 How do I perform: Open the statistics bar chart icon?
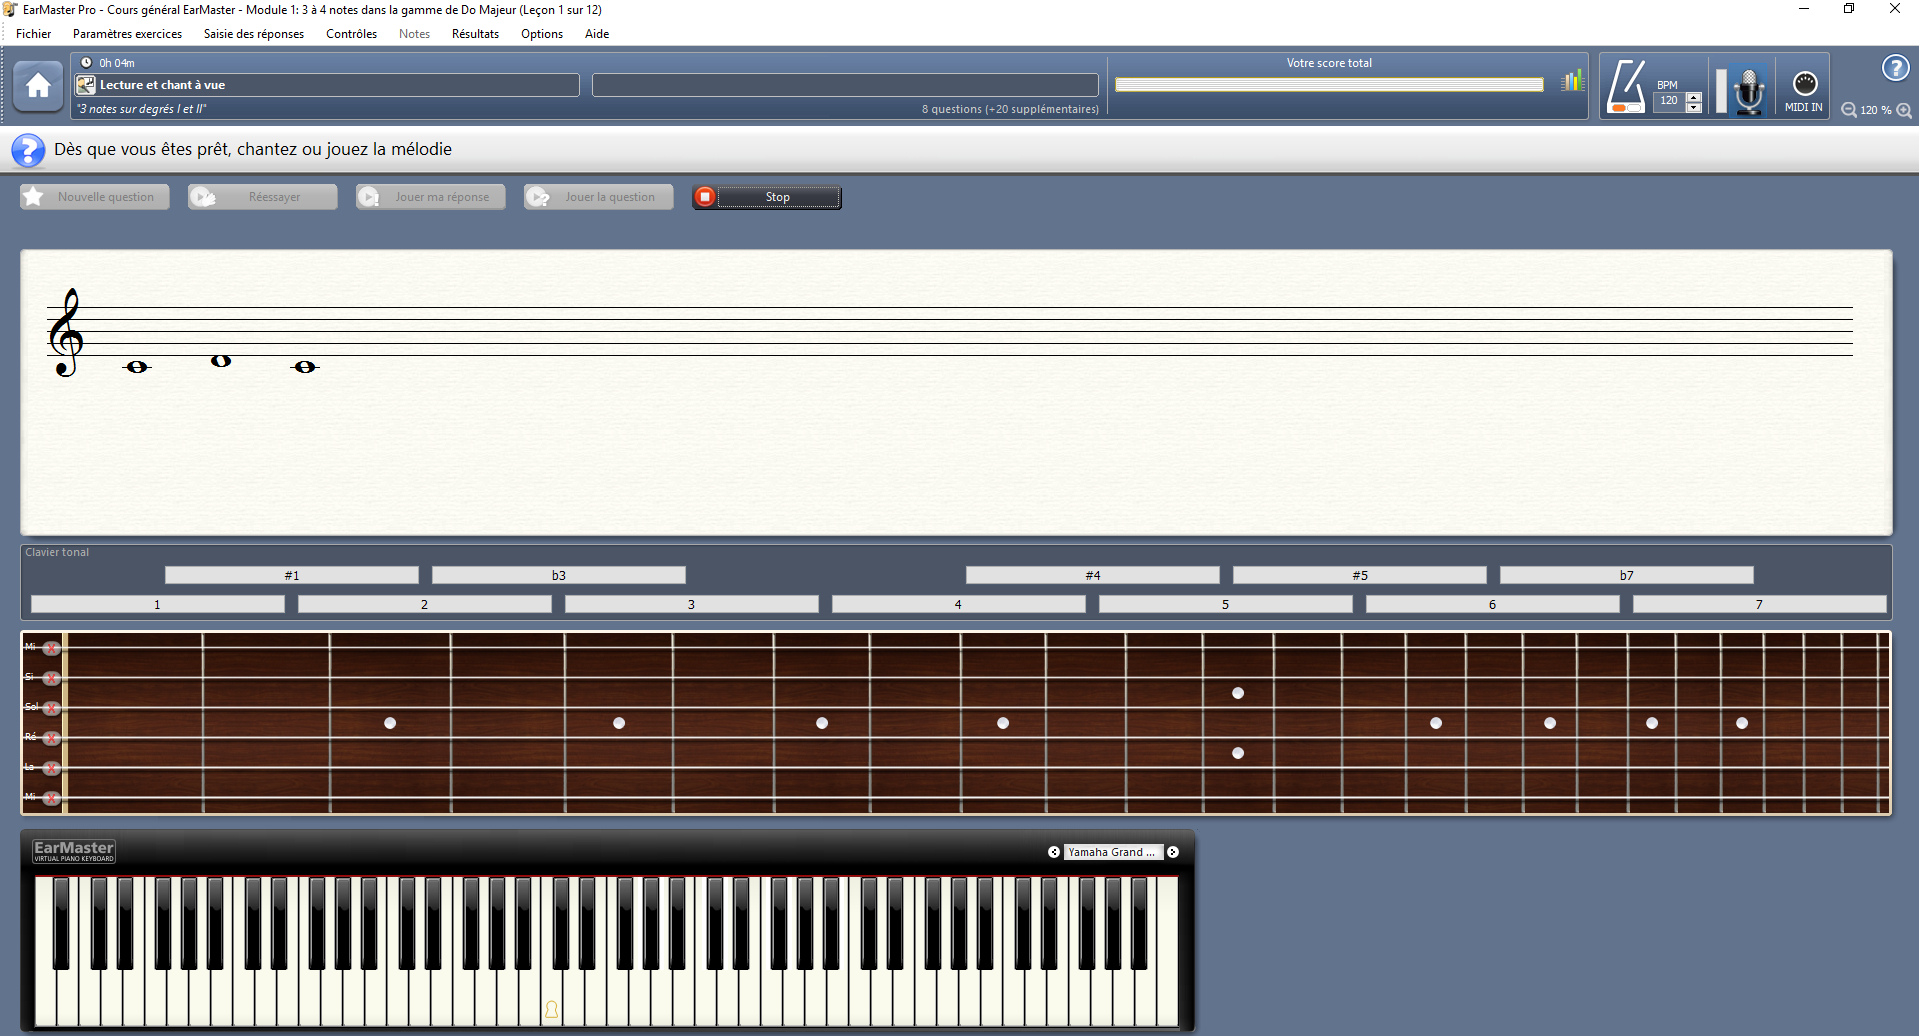tap(1573, 80)
